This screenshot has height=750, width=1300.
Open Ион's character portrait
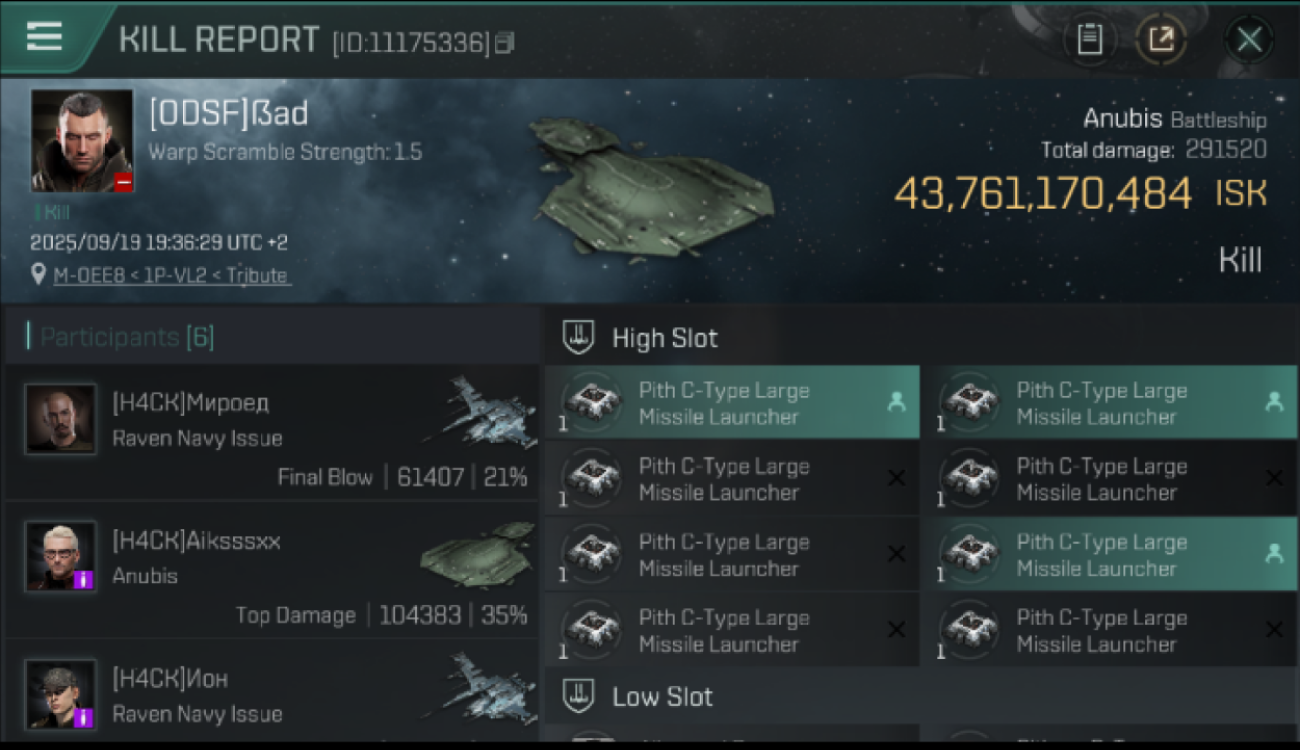(x=61, y=694)
